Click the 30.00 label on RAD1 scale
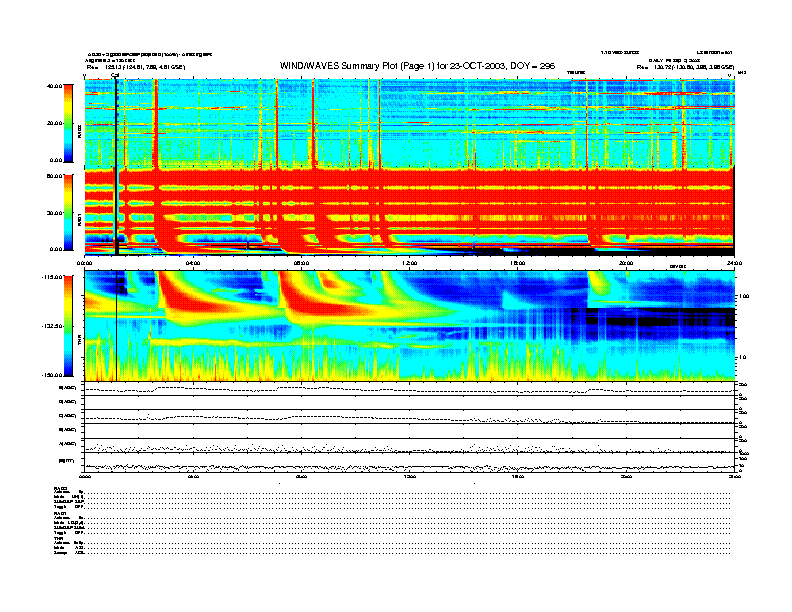792x612 pixels. (x=55, y=213)
